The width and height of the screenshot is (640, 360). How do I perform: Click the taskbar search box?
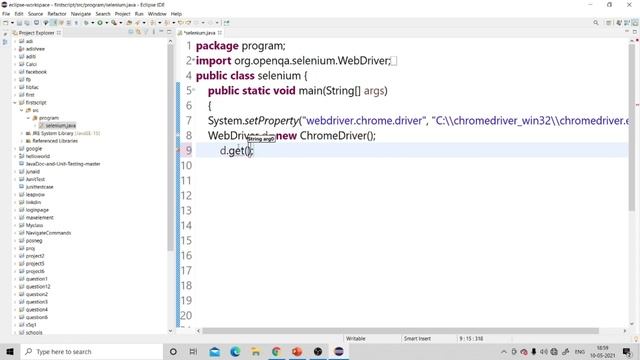tap(91, 351)
